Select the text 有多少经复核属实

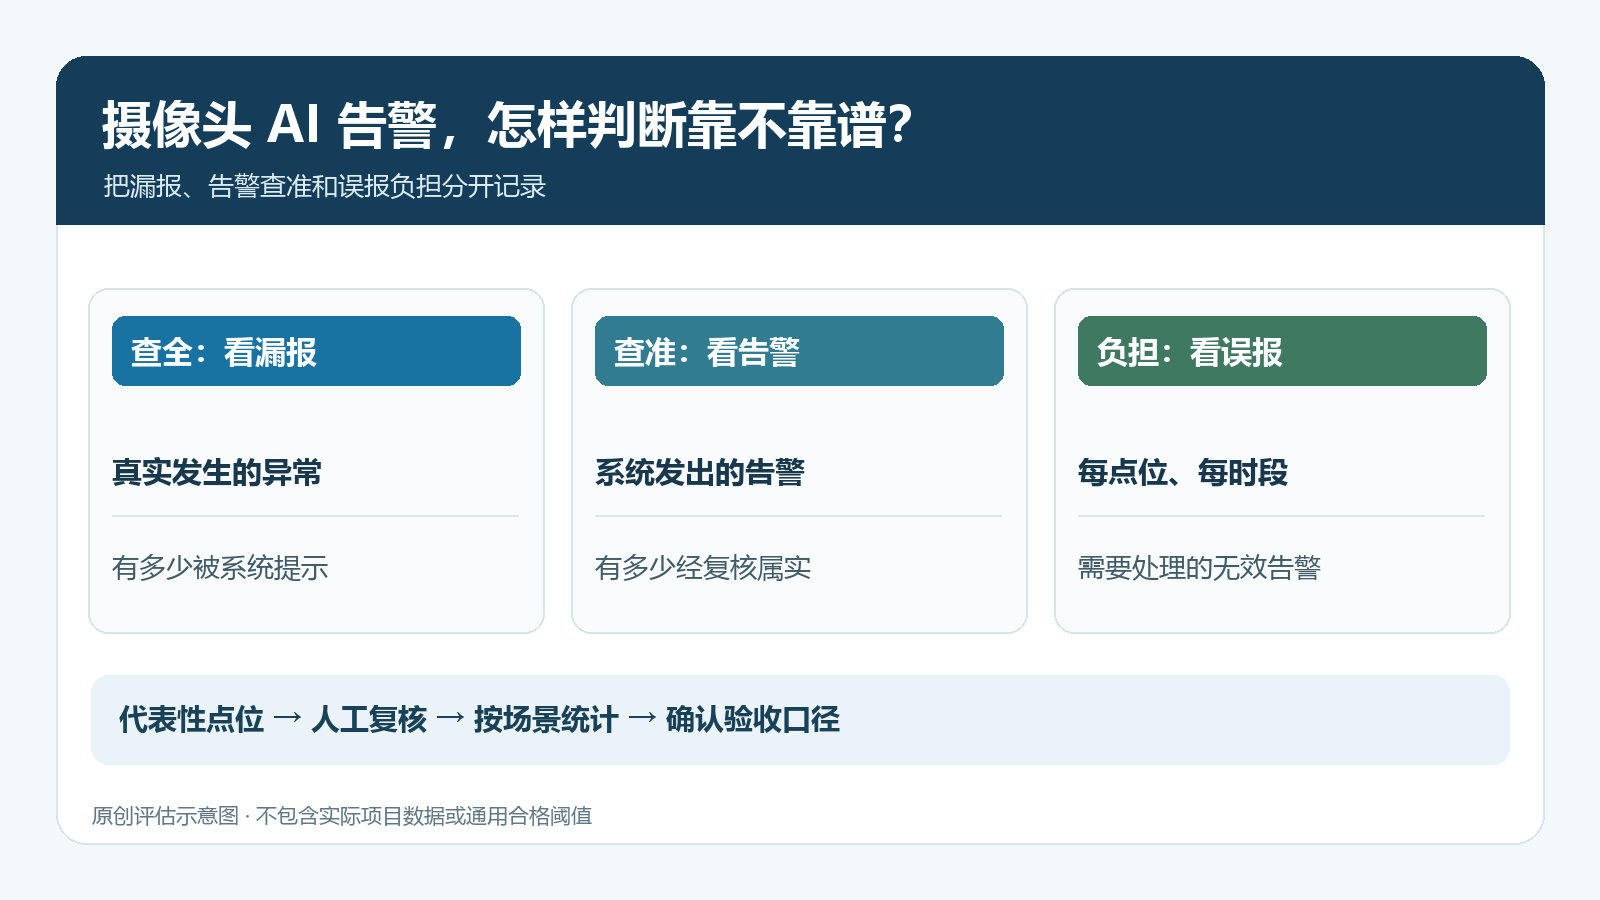pos(703,568)
